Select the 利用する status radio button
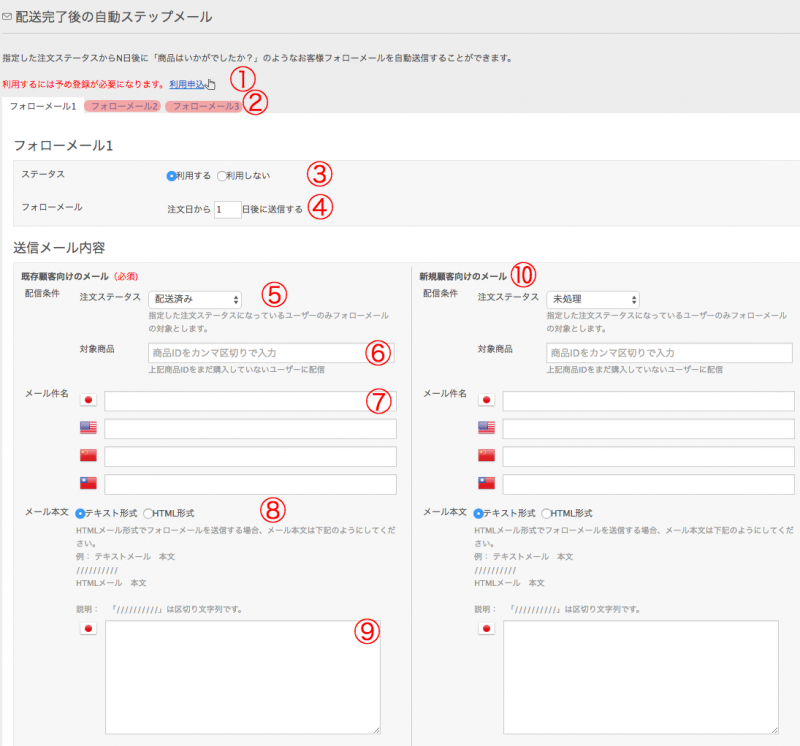The height and width of the screenshot is (746, 800). pyautogui.click(x=171, y=175)
